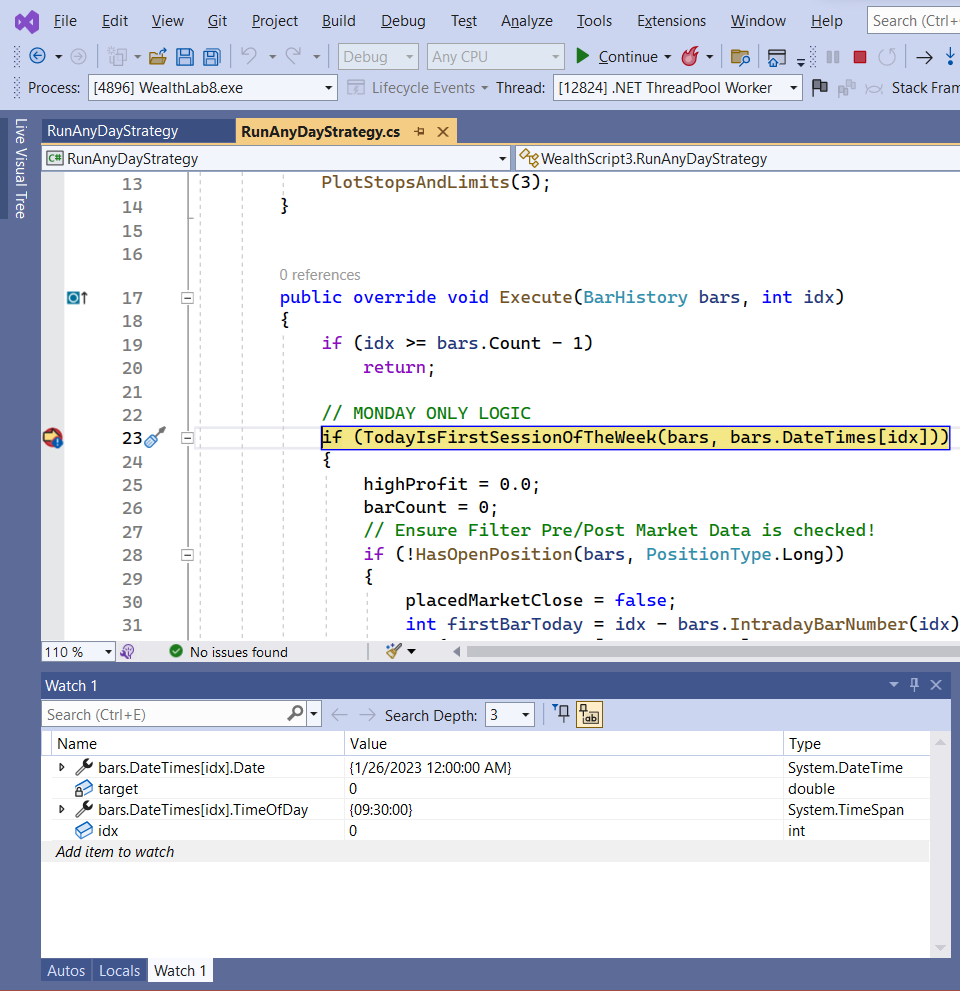Viewport: 960px width, 991px height.
Task: Click the code cleanup broom icon
Action: click(x=394, y=652)
